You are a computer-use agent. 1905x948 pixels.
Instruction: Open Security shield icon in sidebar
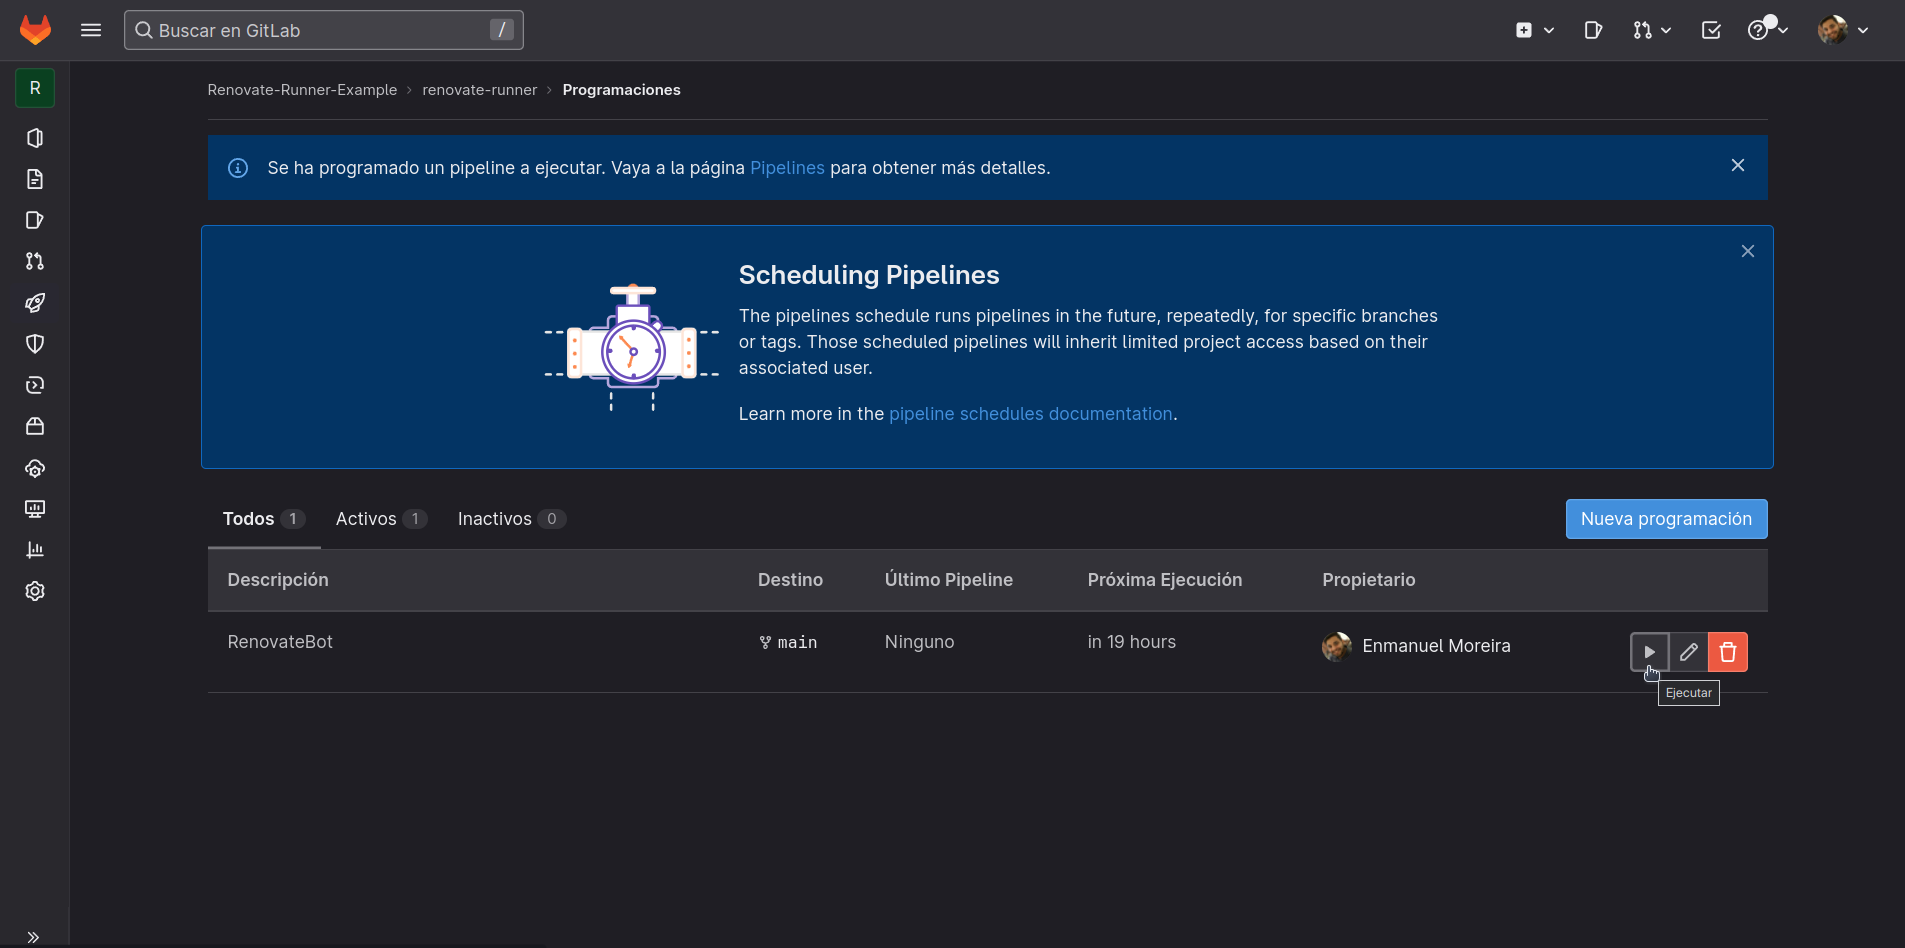[x=35, y=344]
